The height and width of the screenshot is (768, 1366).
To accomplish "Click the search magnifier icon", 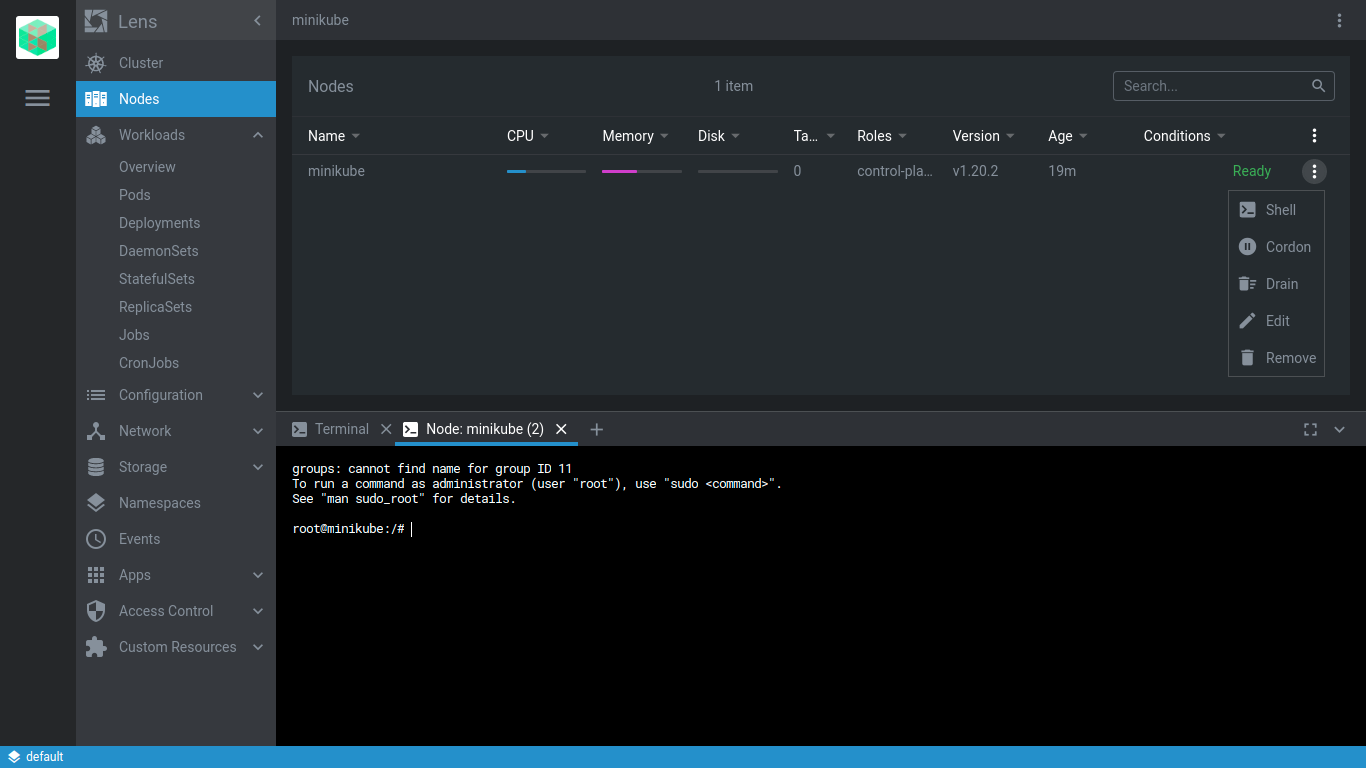I will pos(1319,86).
